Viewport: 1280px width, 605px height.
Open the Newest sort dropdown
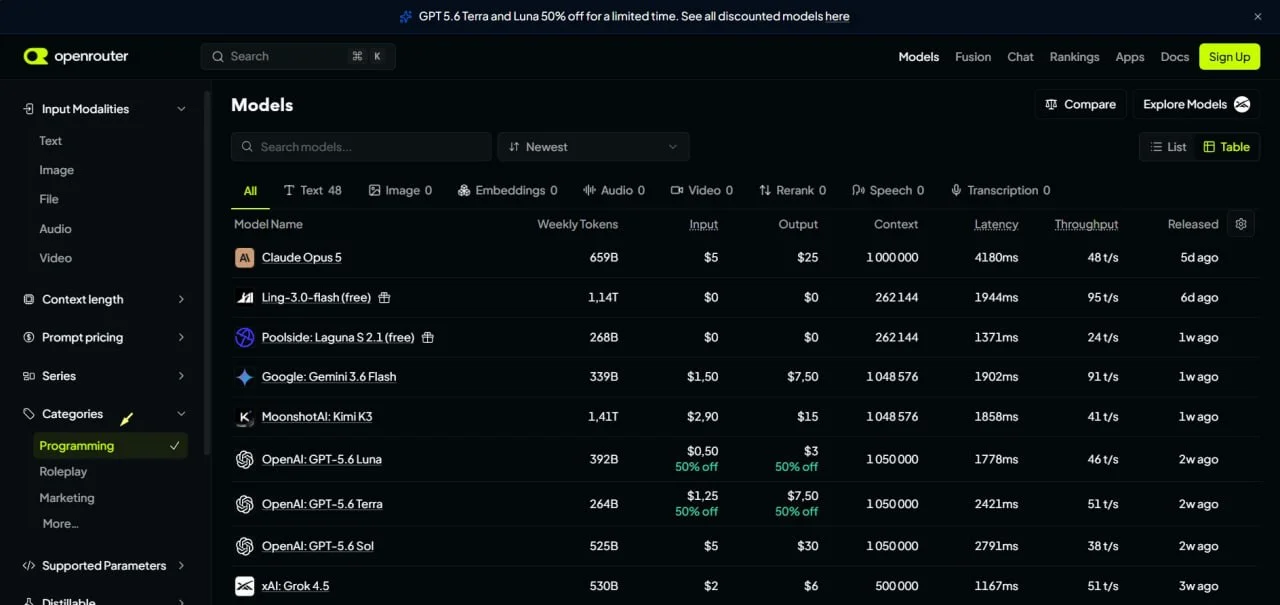coord(594,147)
